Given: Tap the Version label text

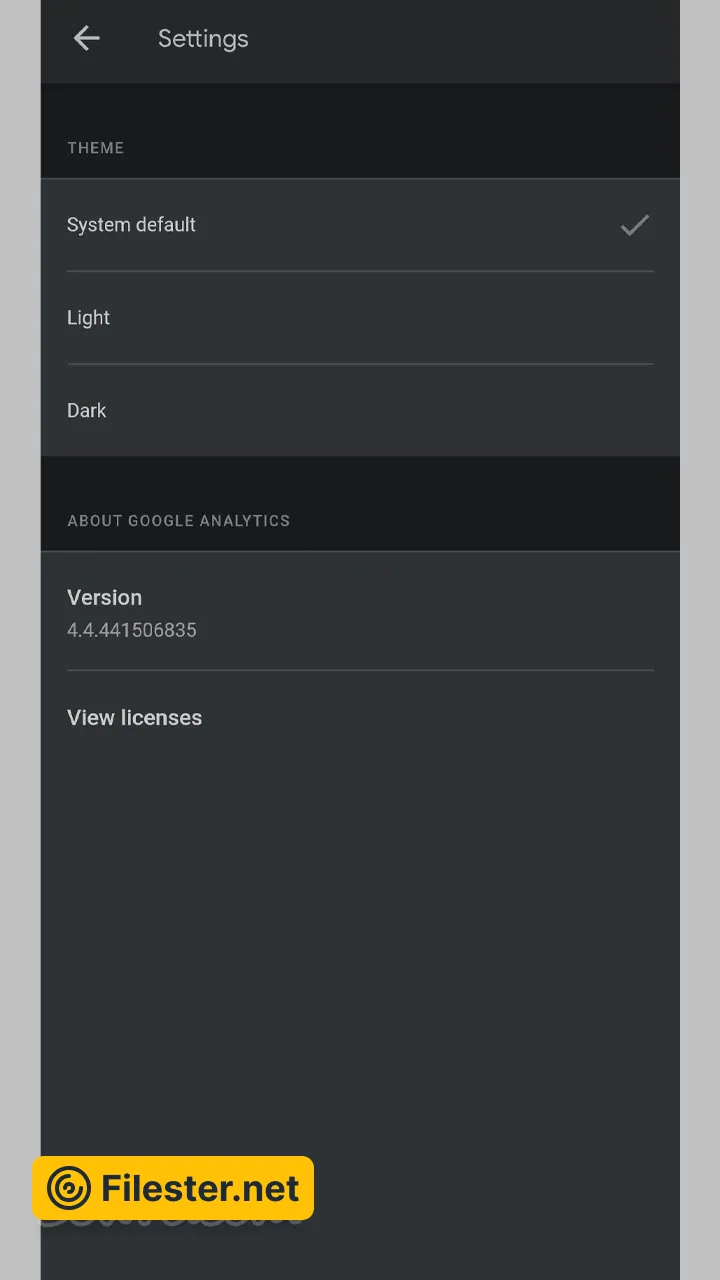Looking at the screenshot, I should [x=105, y=598].
